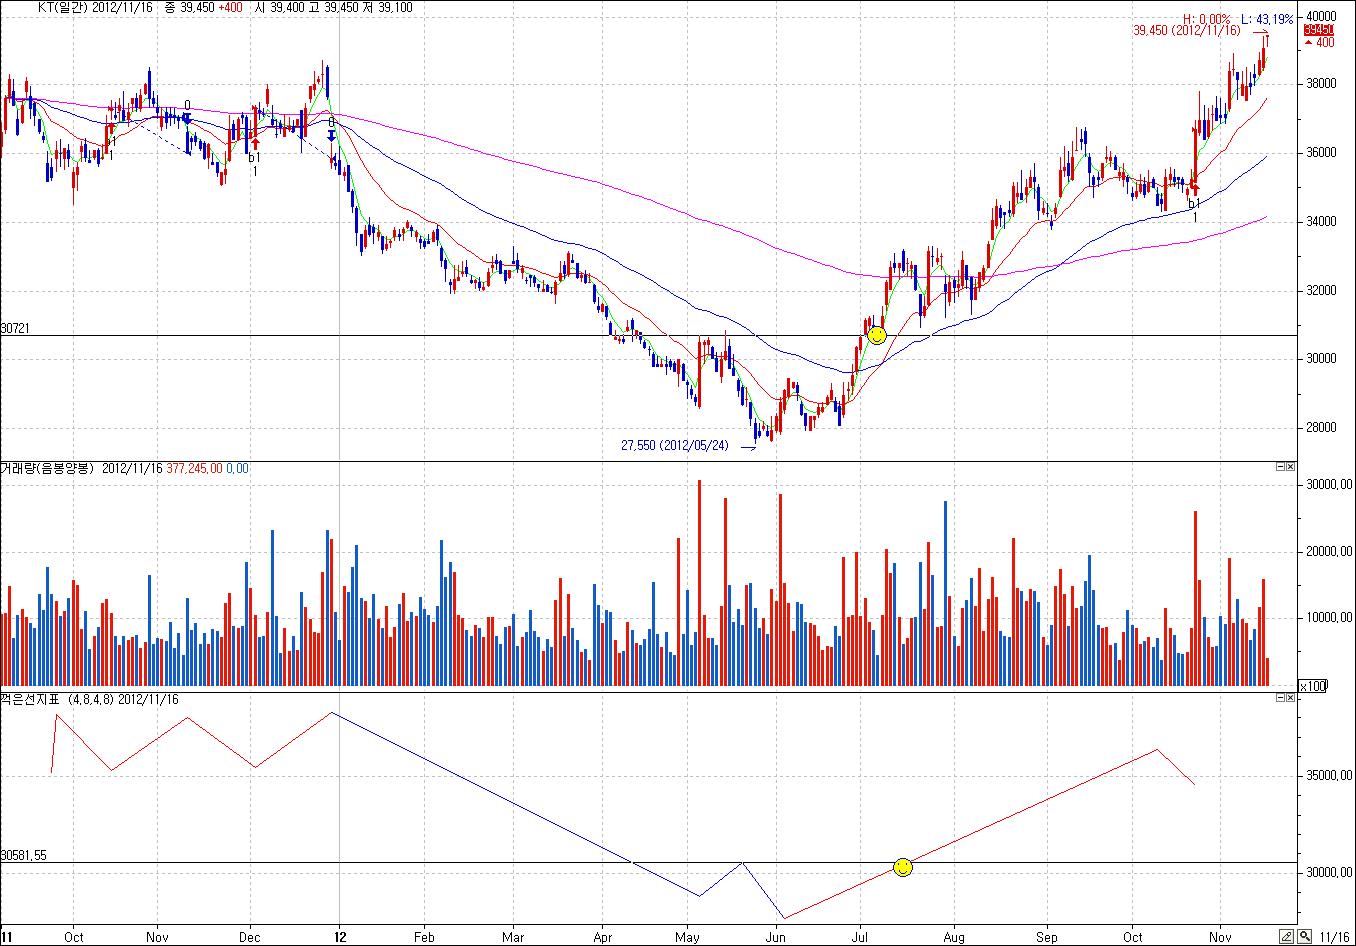Minimize the volume chart pane

pyautogui.click(x=1280, y=467)
